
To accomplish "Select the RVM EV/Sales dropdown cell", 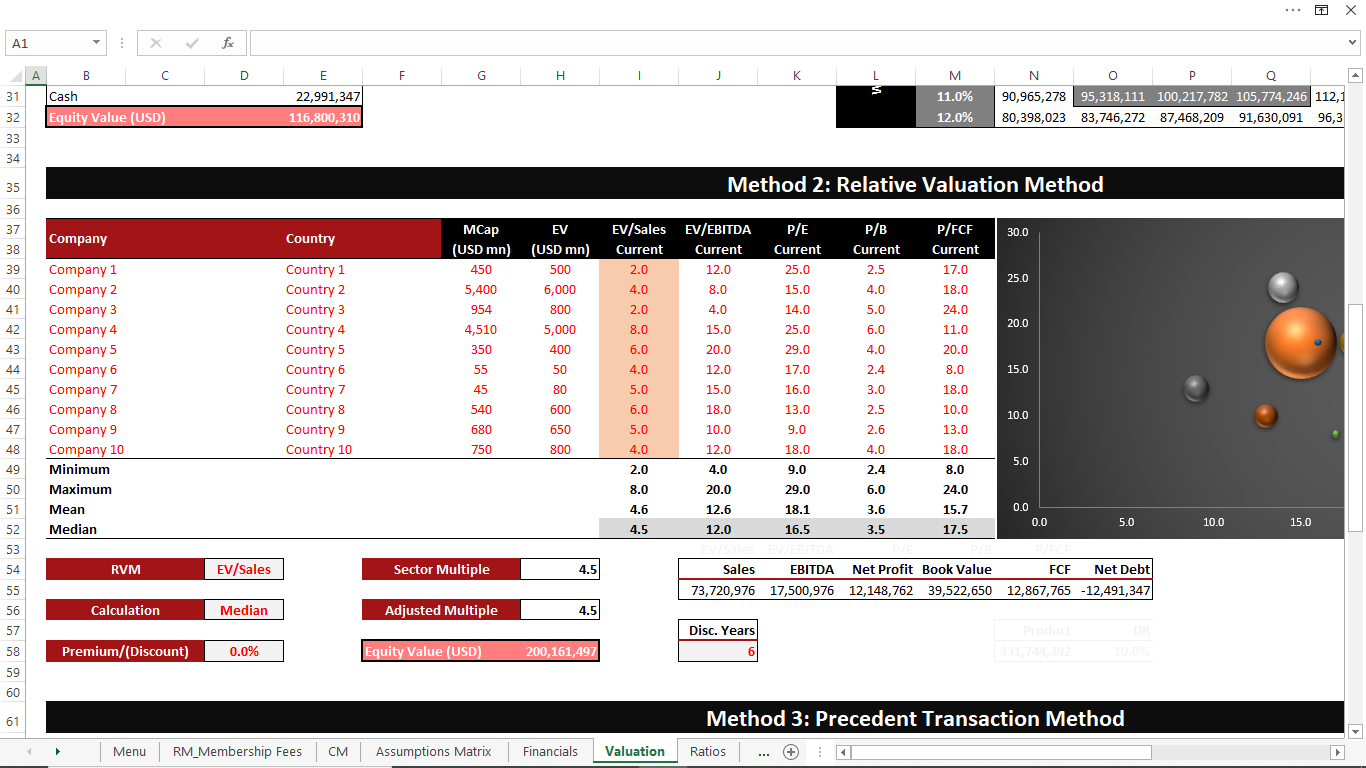I will (x=244, y=569).
